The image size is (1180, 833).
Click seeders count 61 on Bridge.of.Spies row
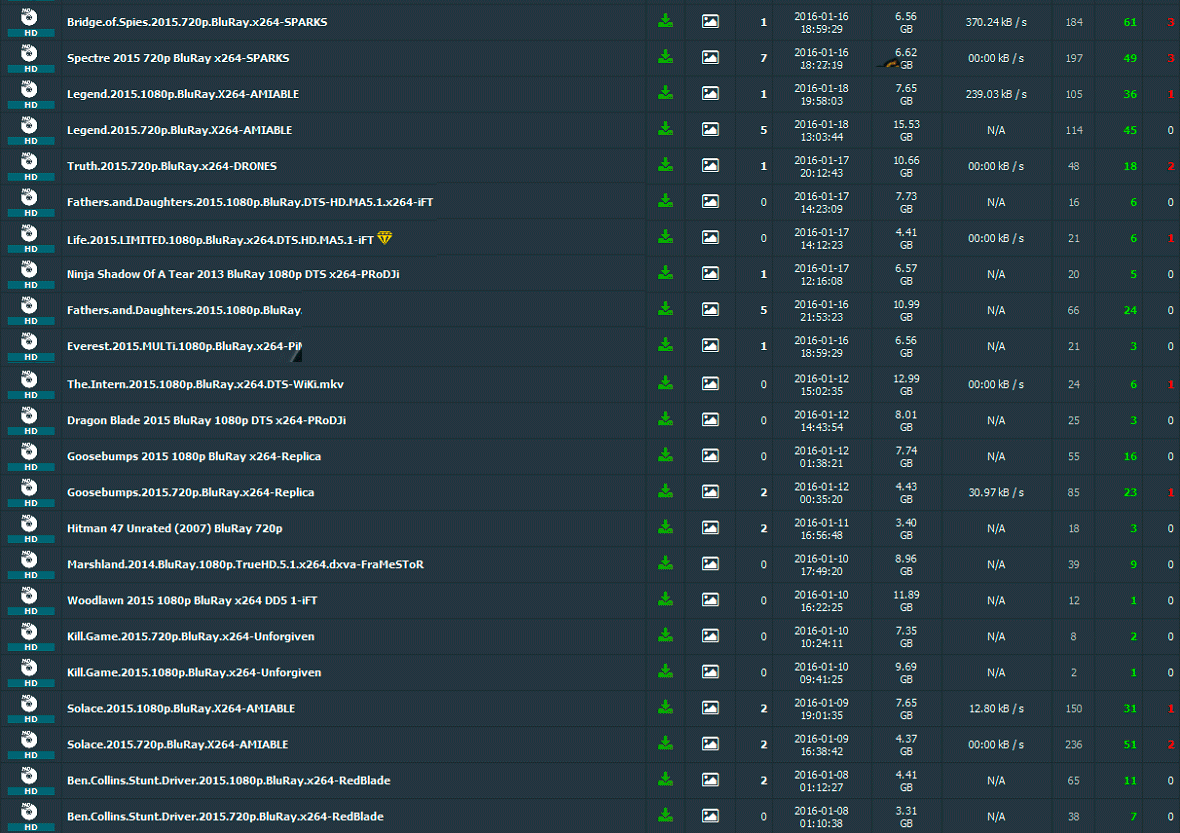[x=1130, y=22]
